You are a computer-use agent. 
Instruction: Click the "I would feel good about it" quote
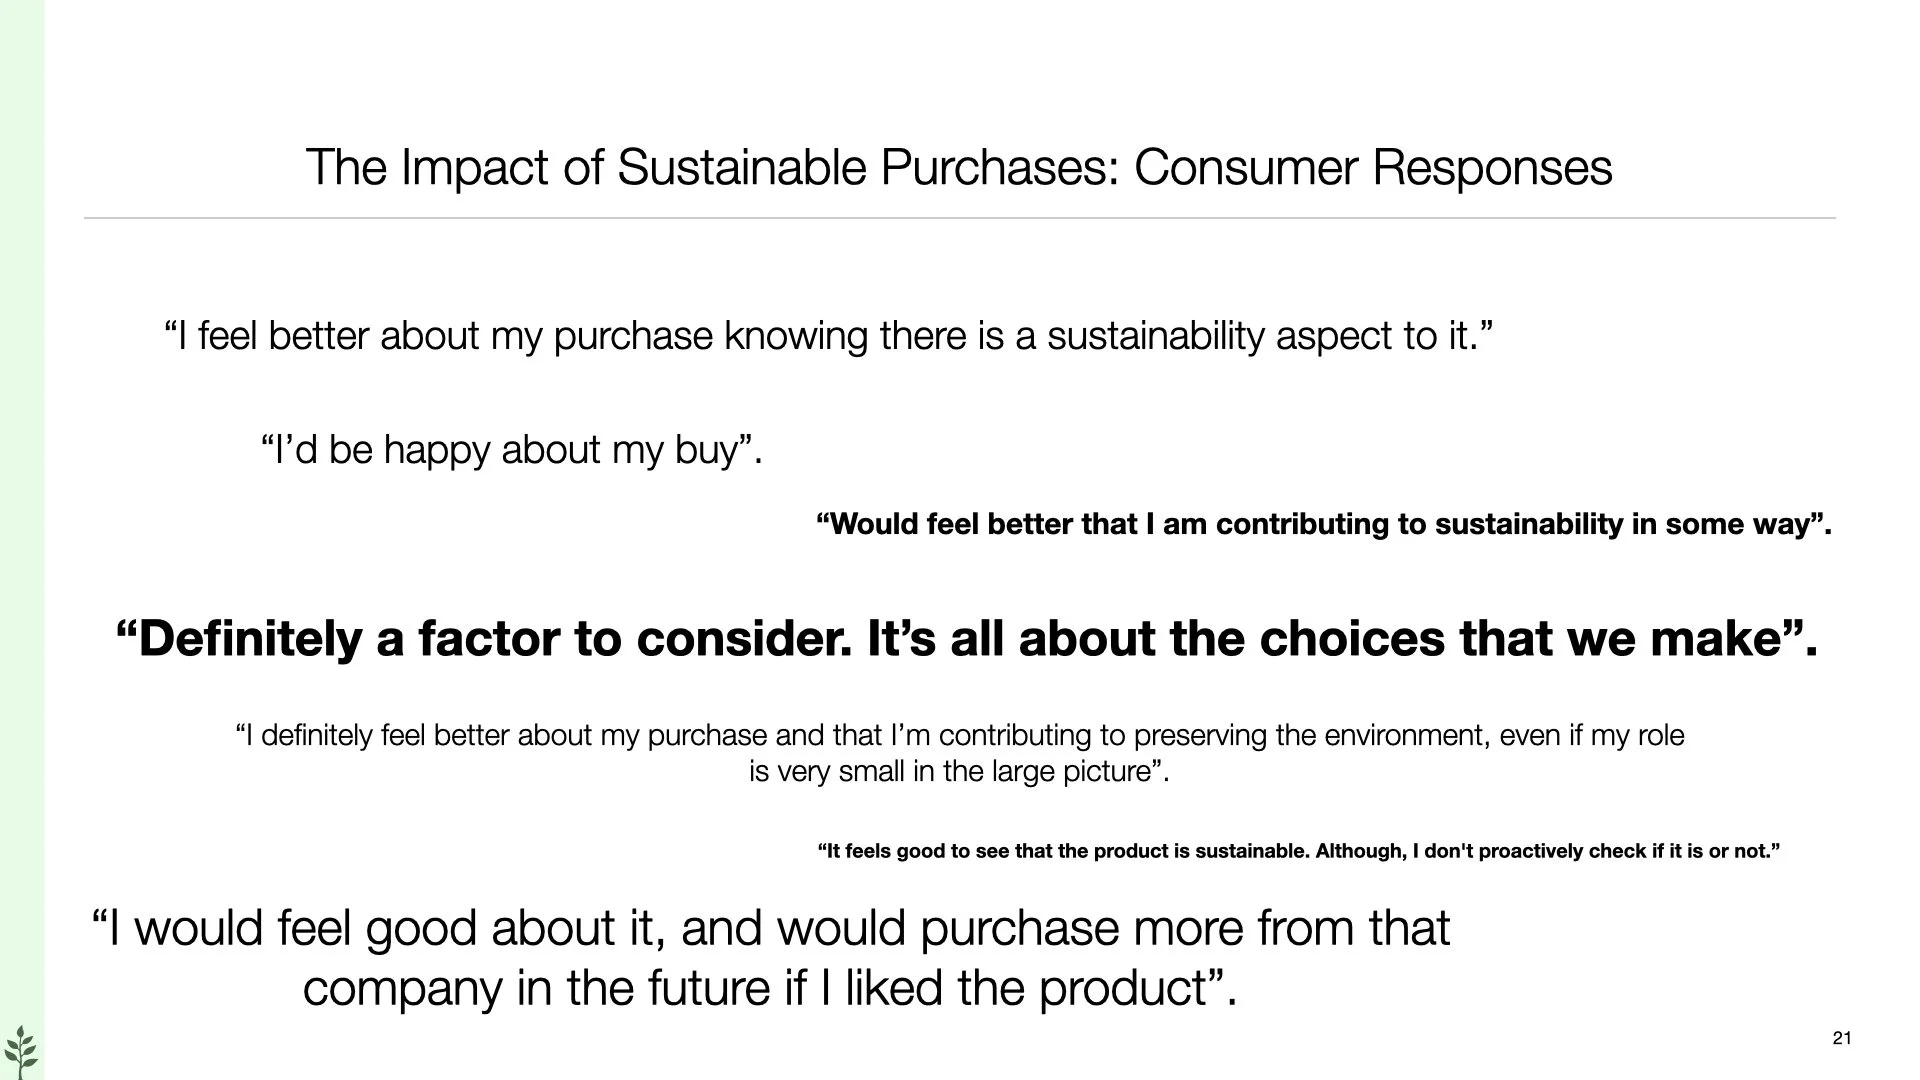pos(769,928)
